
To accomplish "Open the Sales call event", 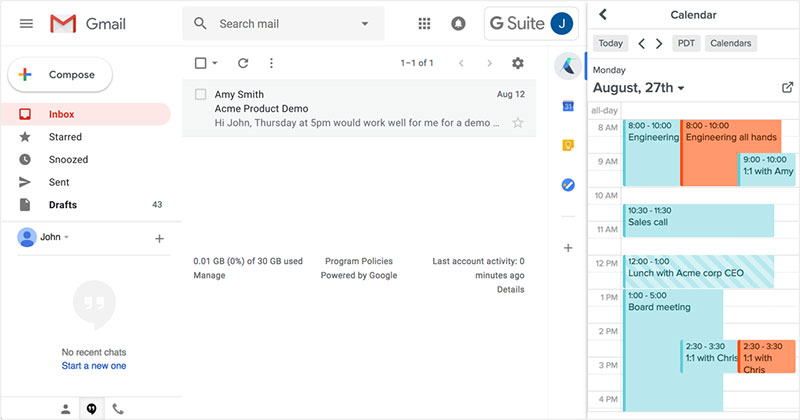I will pos(698,220).
